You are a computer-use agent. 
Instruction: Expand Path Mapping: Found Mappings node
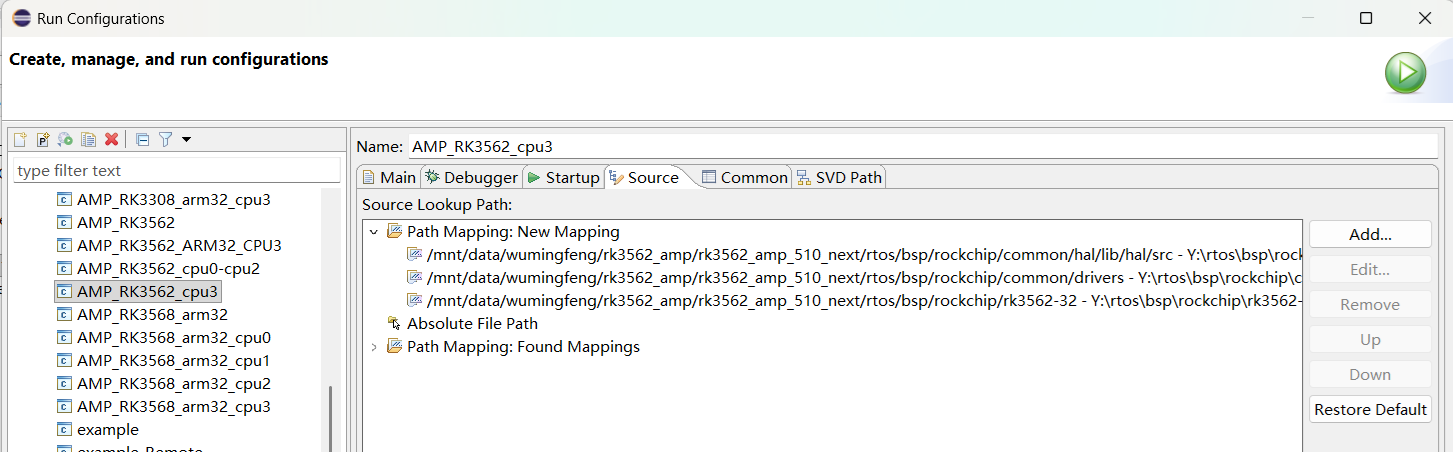pyautogui.click(x=374, y=347)
